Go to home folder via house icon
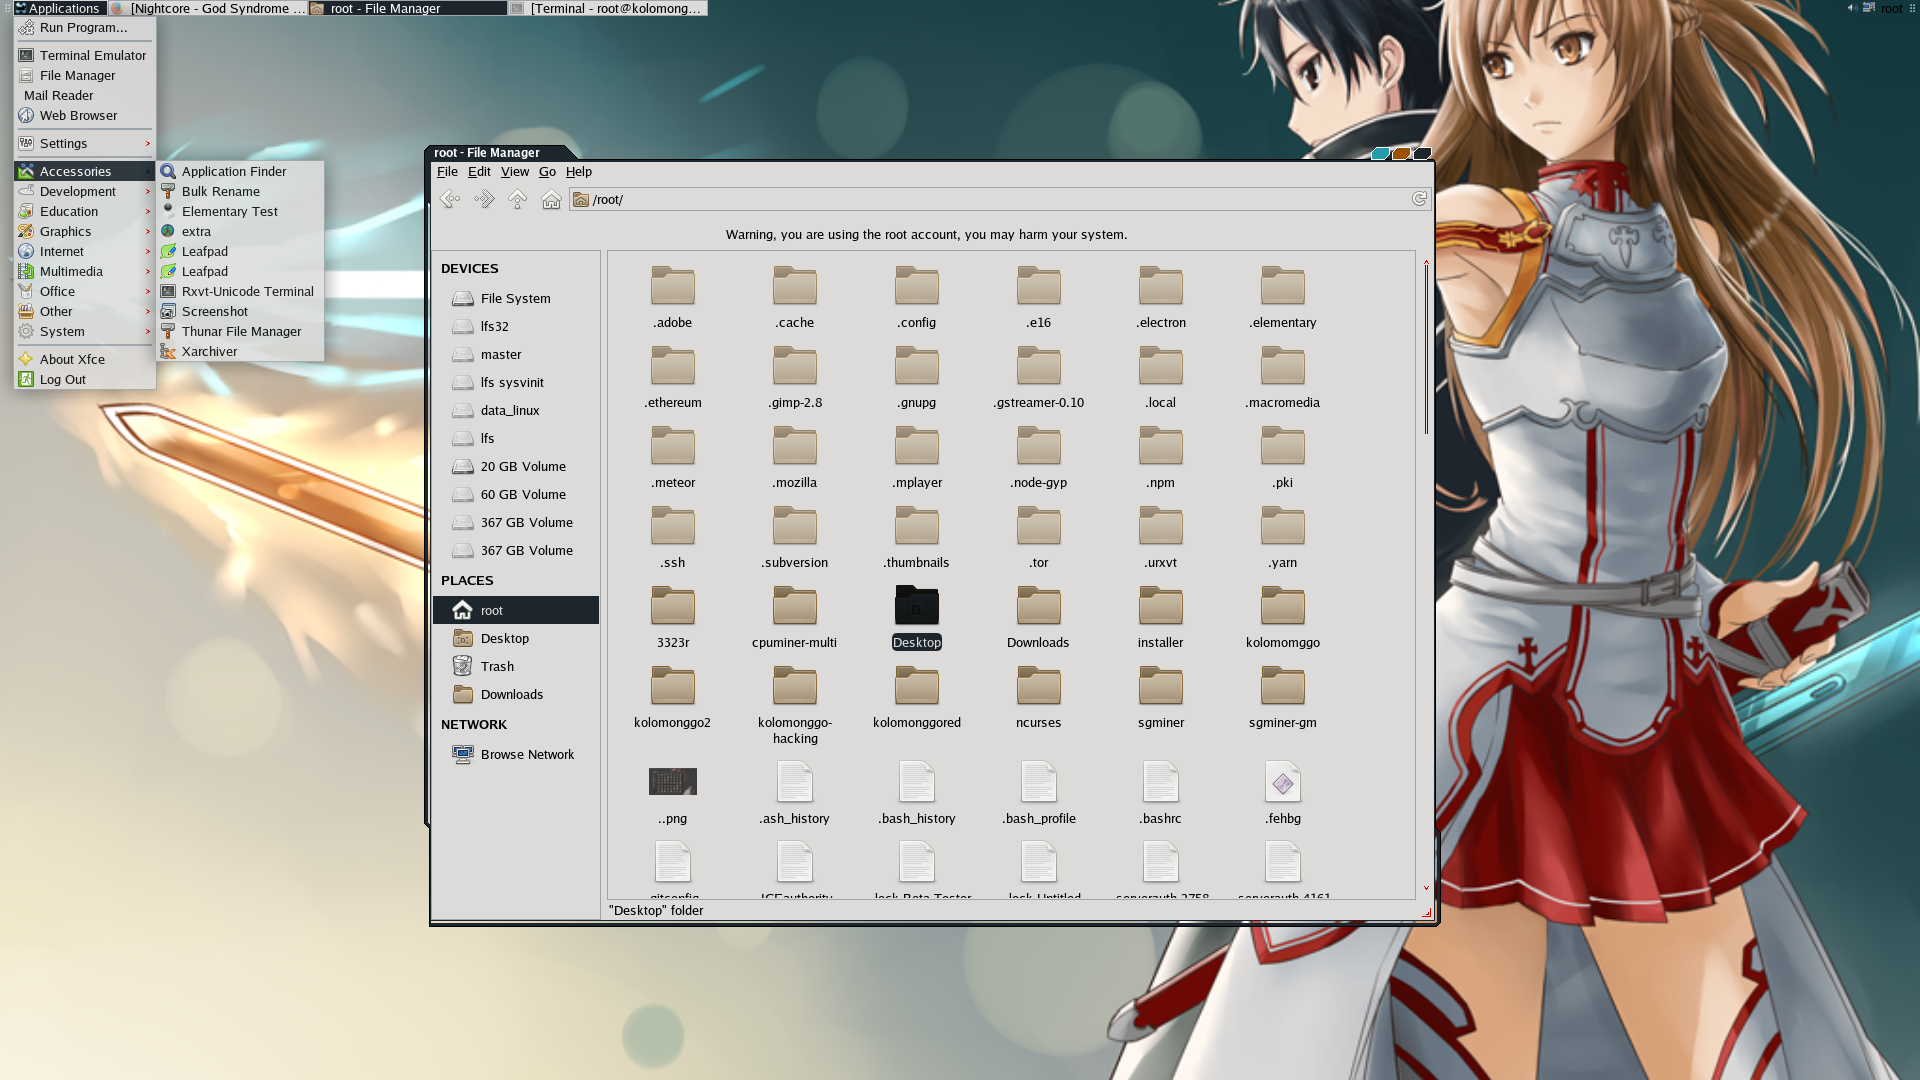The width and height of the screenshot is (1920, 1080). [551, 199]
